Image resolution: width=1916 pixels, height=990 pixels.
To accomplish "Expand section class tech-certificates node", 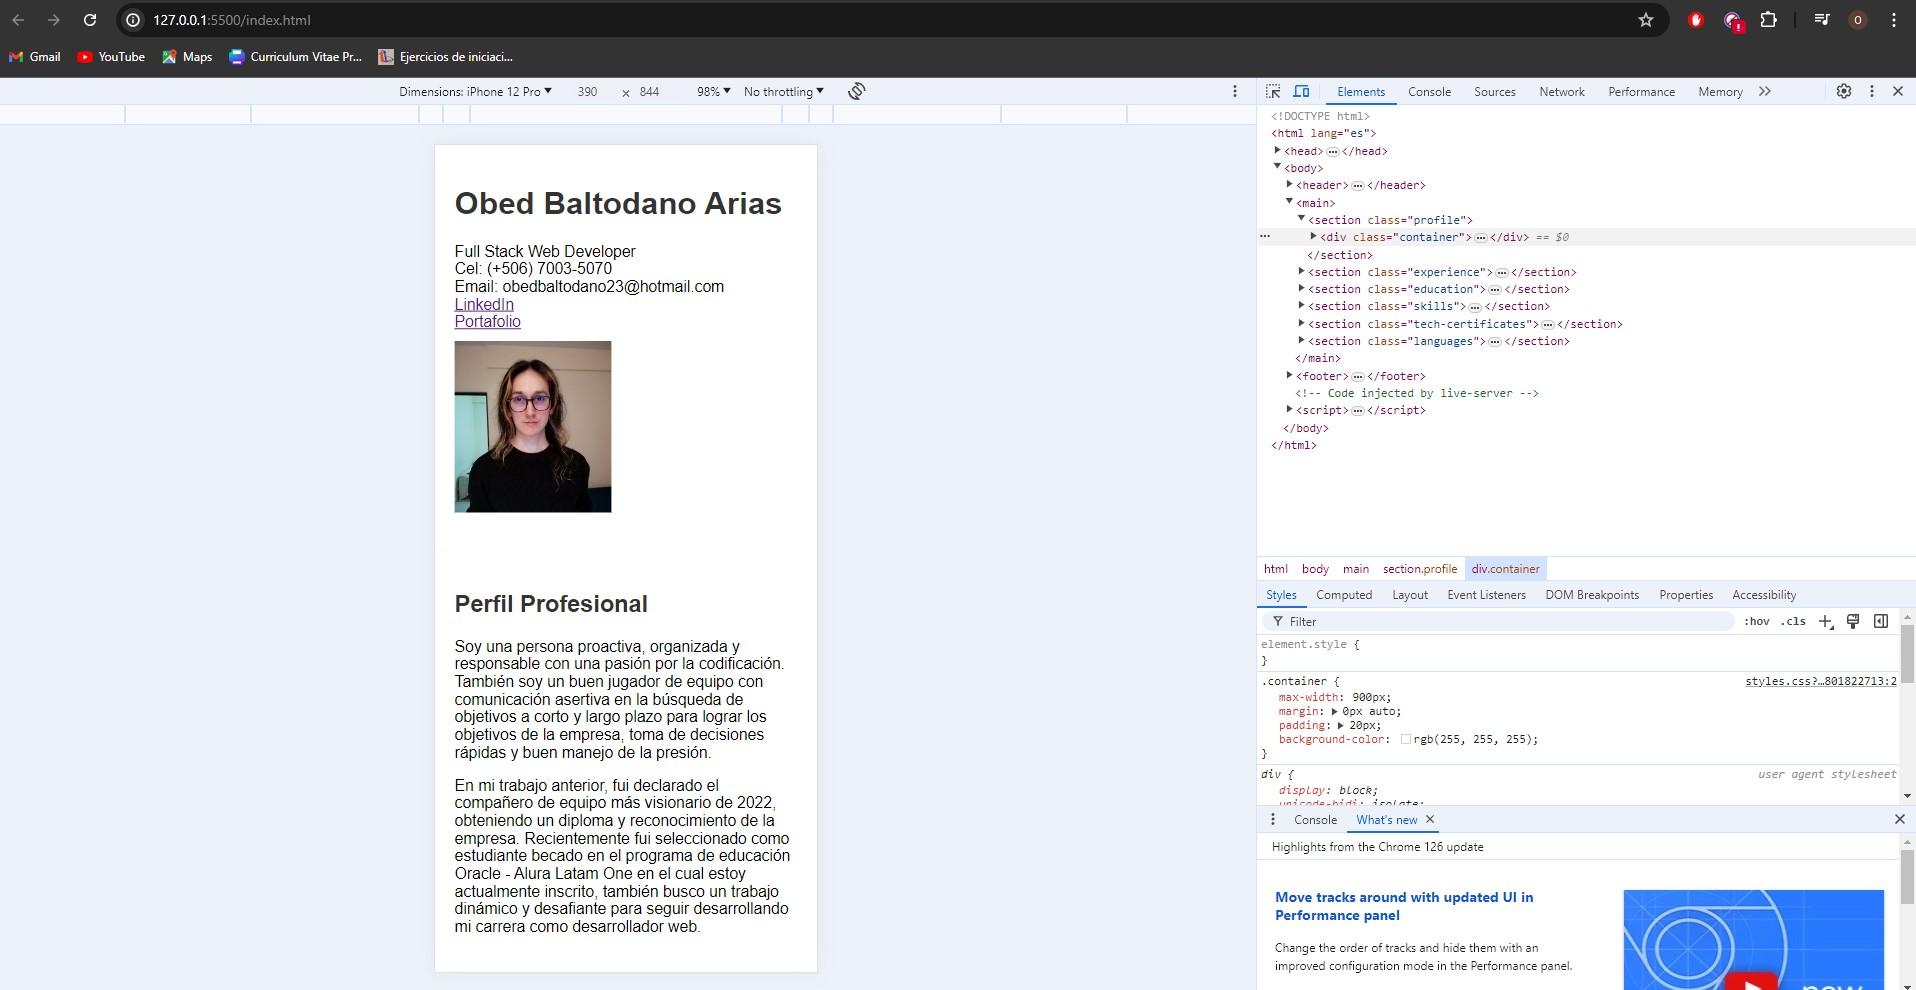I will coord(1301,323).
